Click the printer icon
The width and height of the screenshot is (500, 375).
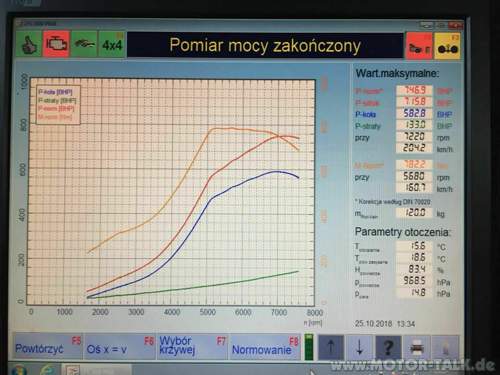[417, 348]
